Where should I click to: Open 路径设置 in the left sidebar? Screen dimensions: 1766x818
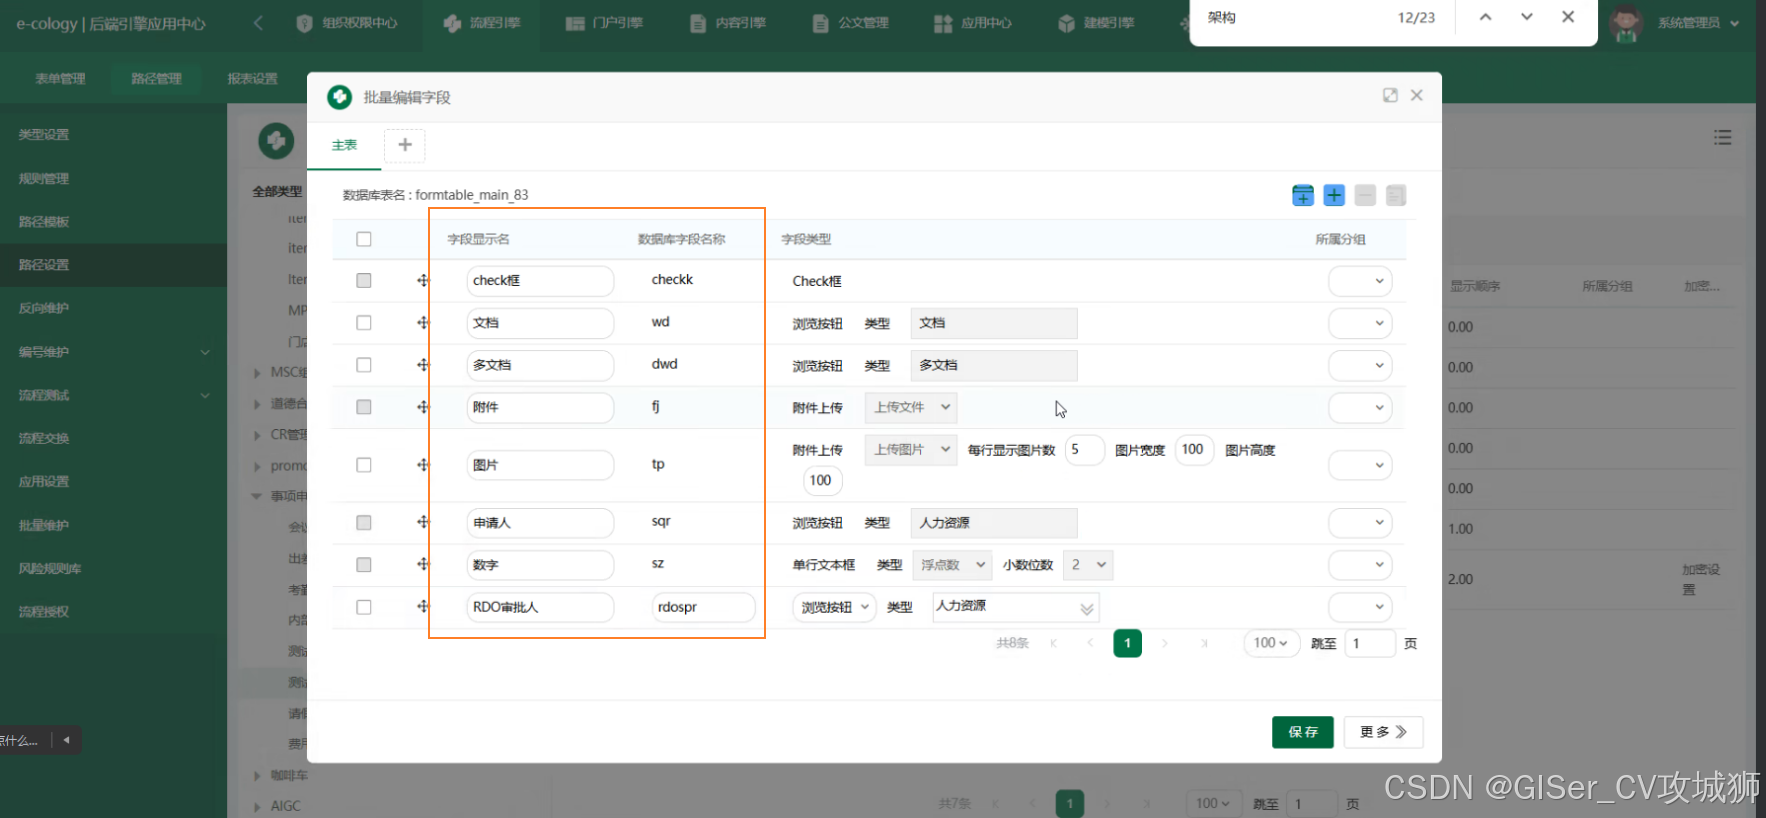[x=113, y=265]
